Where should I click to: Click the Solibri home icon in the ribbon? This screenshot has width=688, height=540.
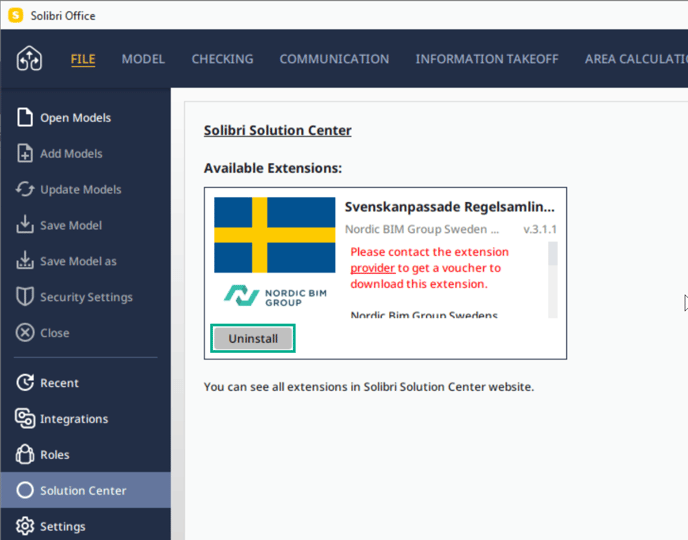pyautogui.click(x=29, y=58)
